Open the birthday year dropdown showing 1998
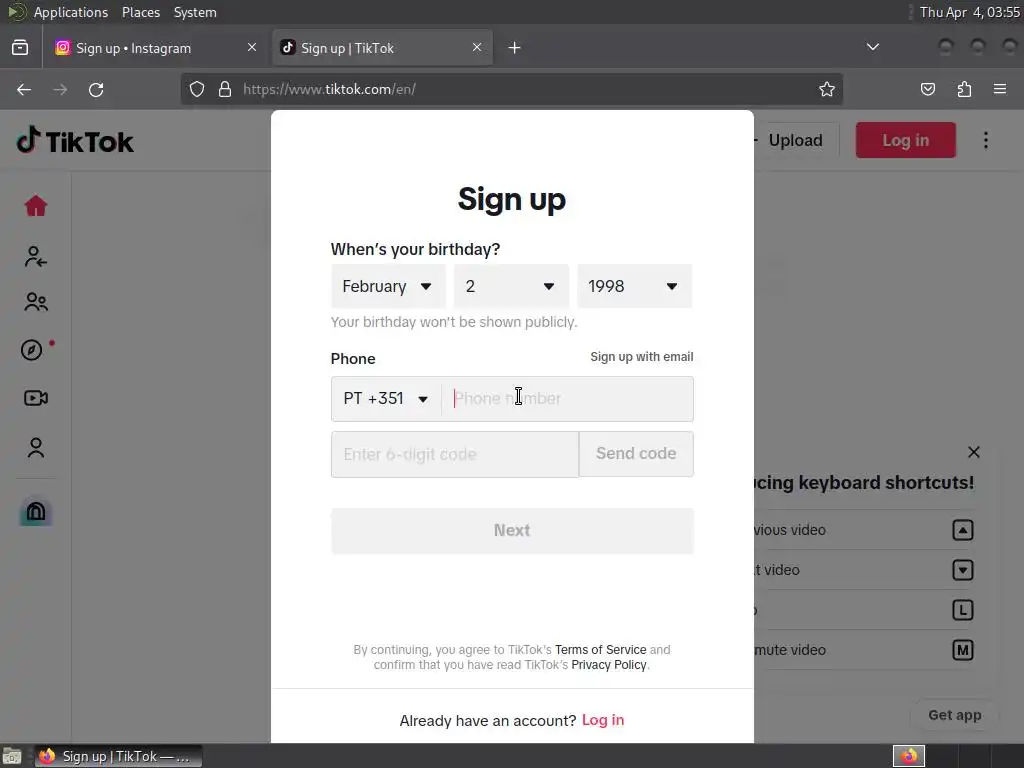The height and width of the screenshot is (768, 1024). coord(634,286)
